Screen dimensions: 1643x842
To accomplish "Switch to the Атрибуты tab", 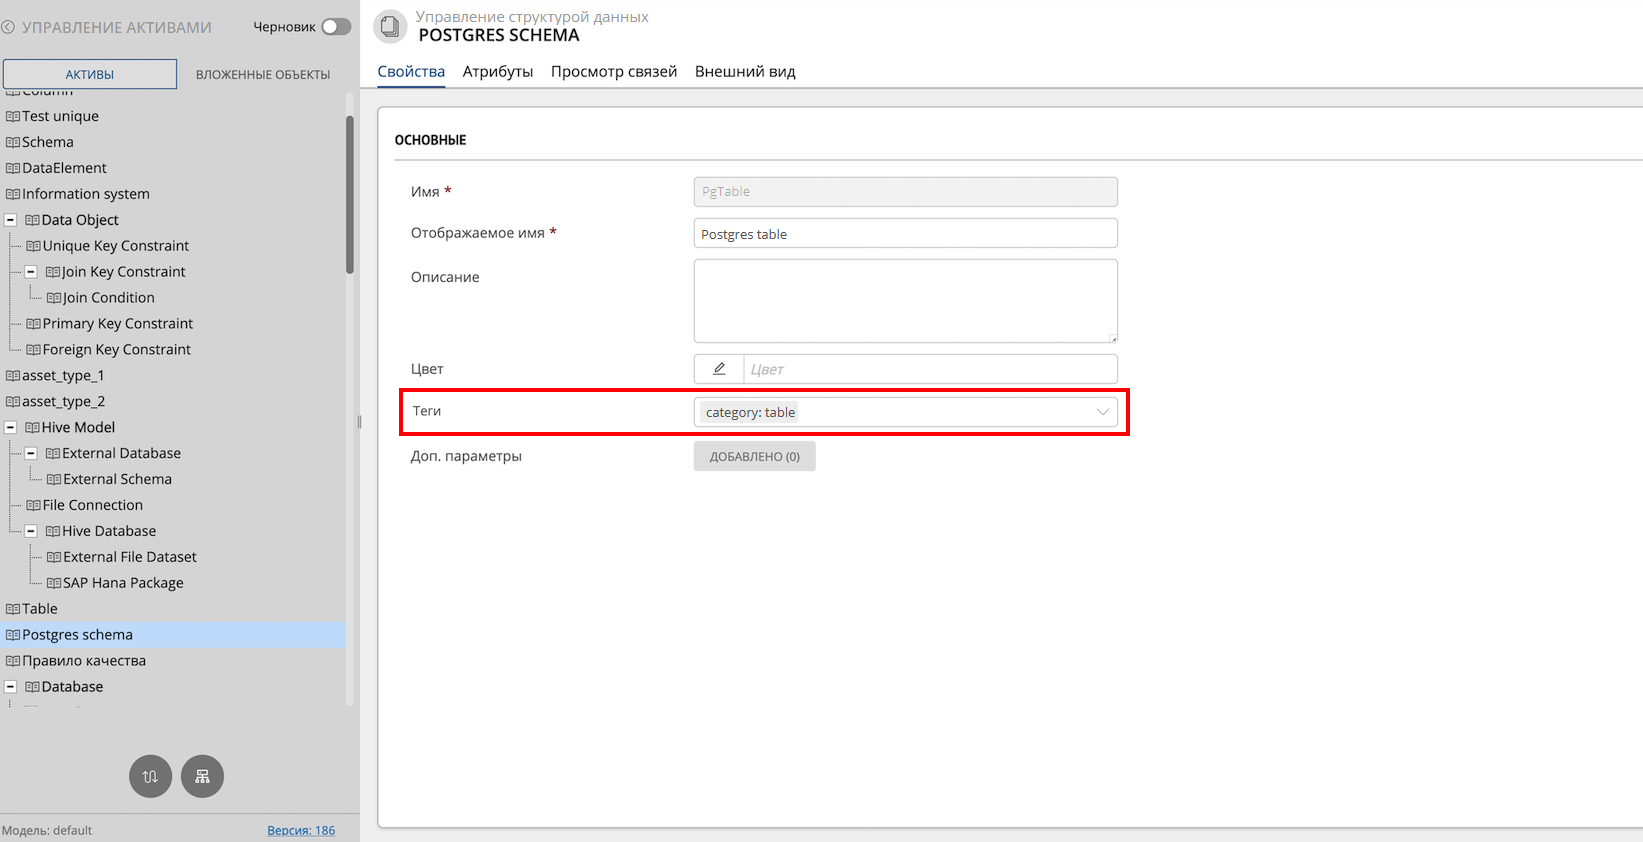I will coord(497,72).
